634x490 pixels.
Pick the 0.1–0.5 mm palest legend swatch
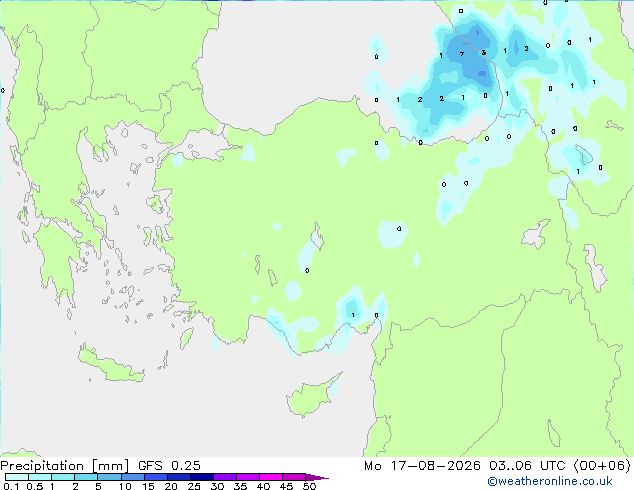click(x=17, y=477)
